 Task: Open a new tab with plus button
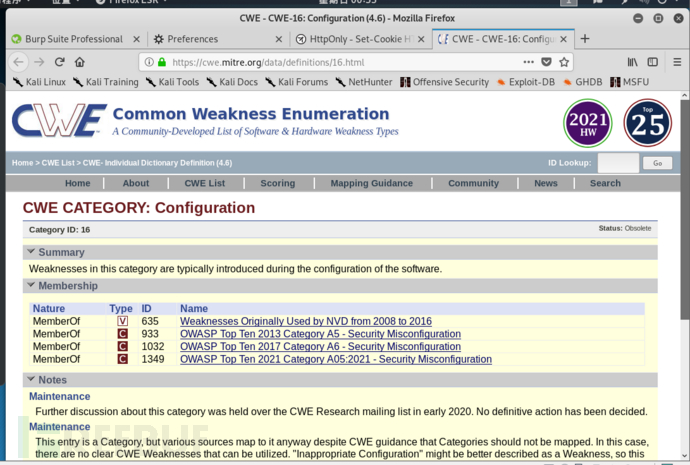tap(585, 39)
